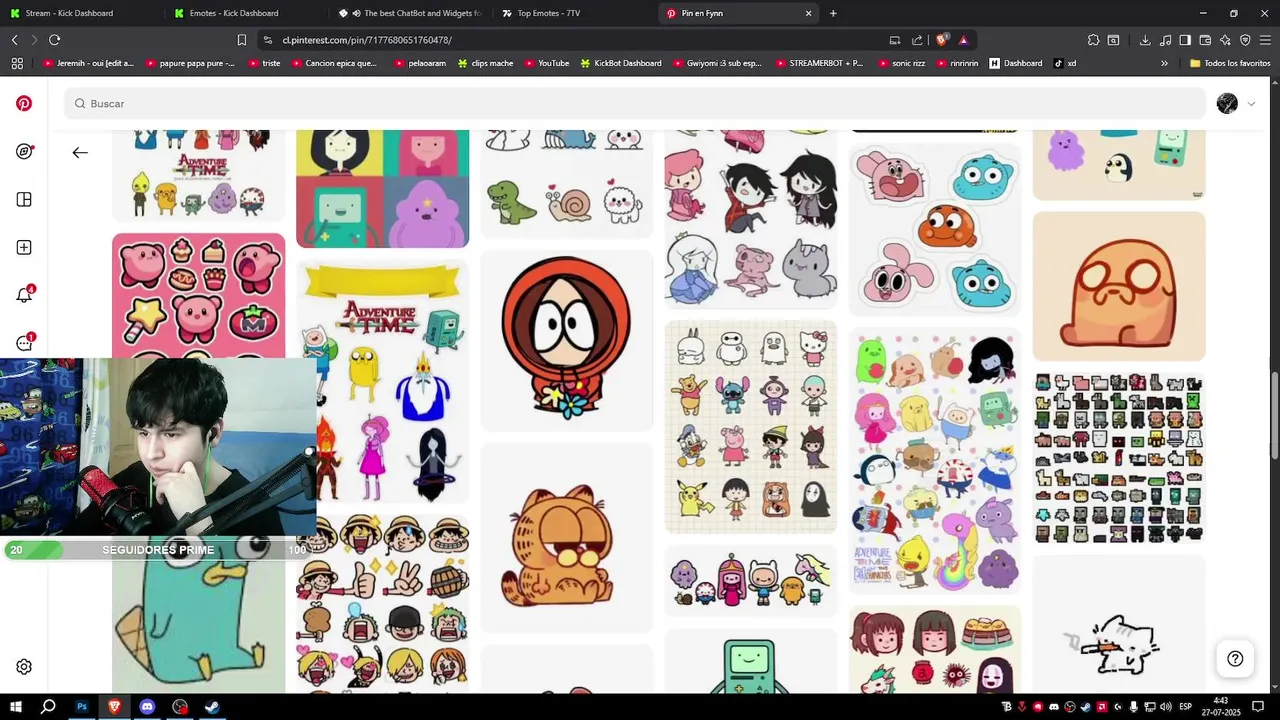Open the Perry the Platypus pin

click(198, 625)
